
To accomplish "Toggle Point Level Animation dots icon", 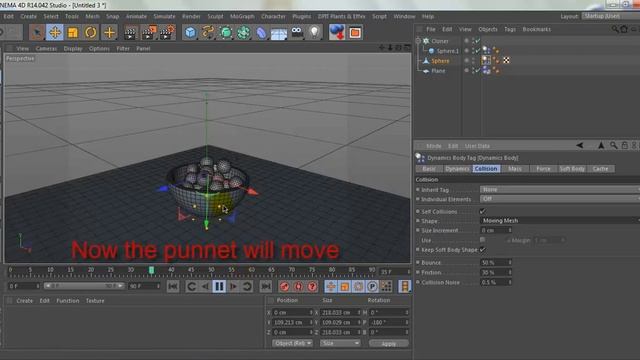I will tap(386, 287).
